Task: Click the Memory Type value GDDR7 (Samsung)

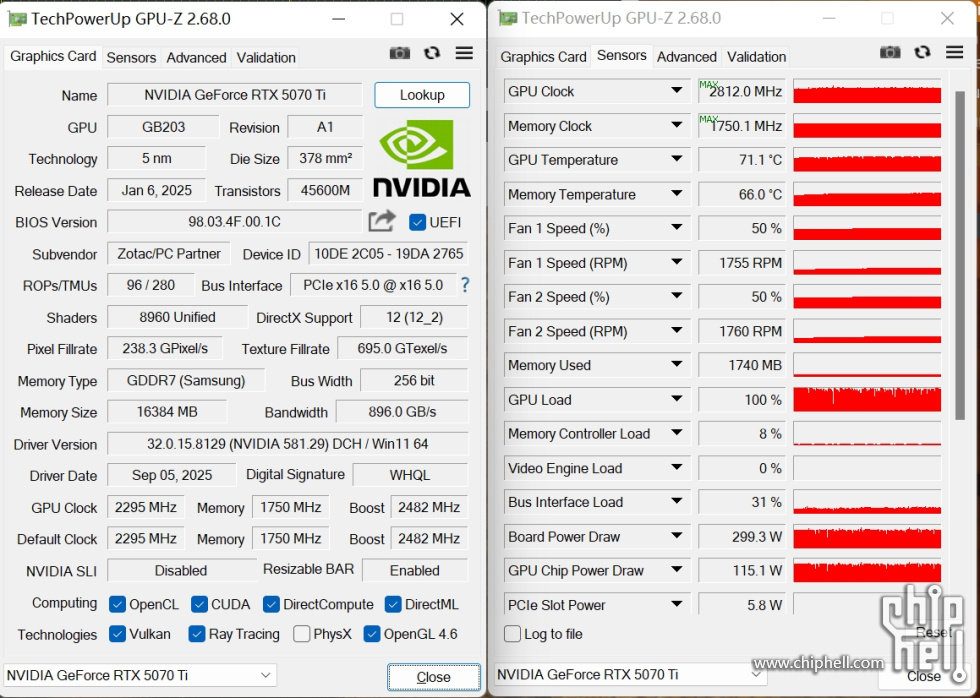Action: point(186,381)
